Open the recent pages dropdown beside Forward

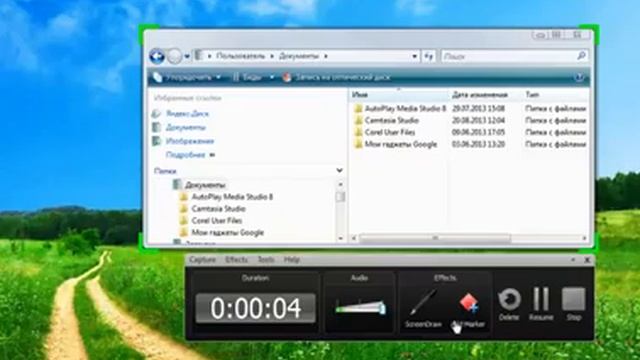[x=187, y=56]
